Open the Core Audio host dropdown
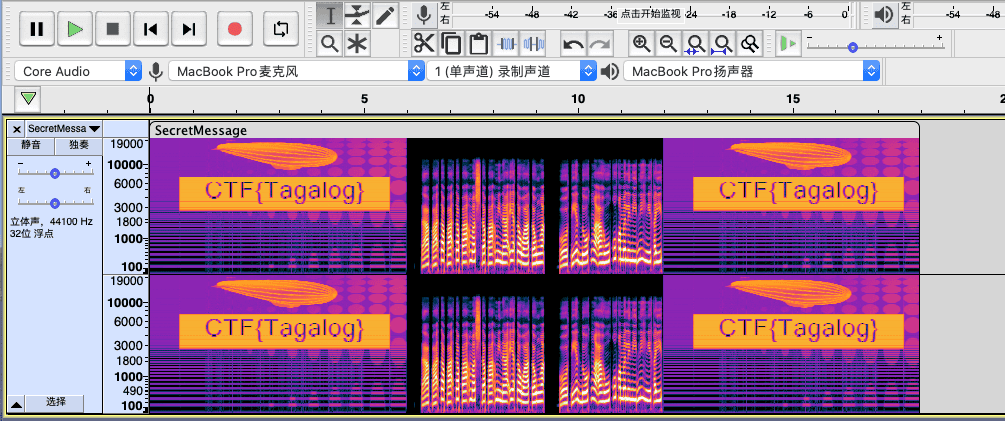 tap(78, 71)
